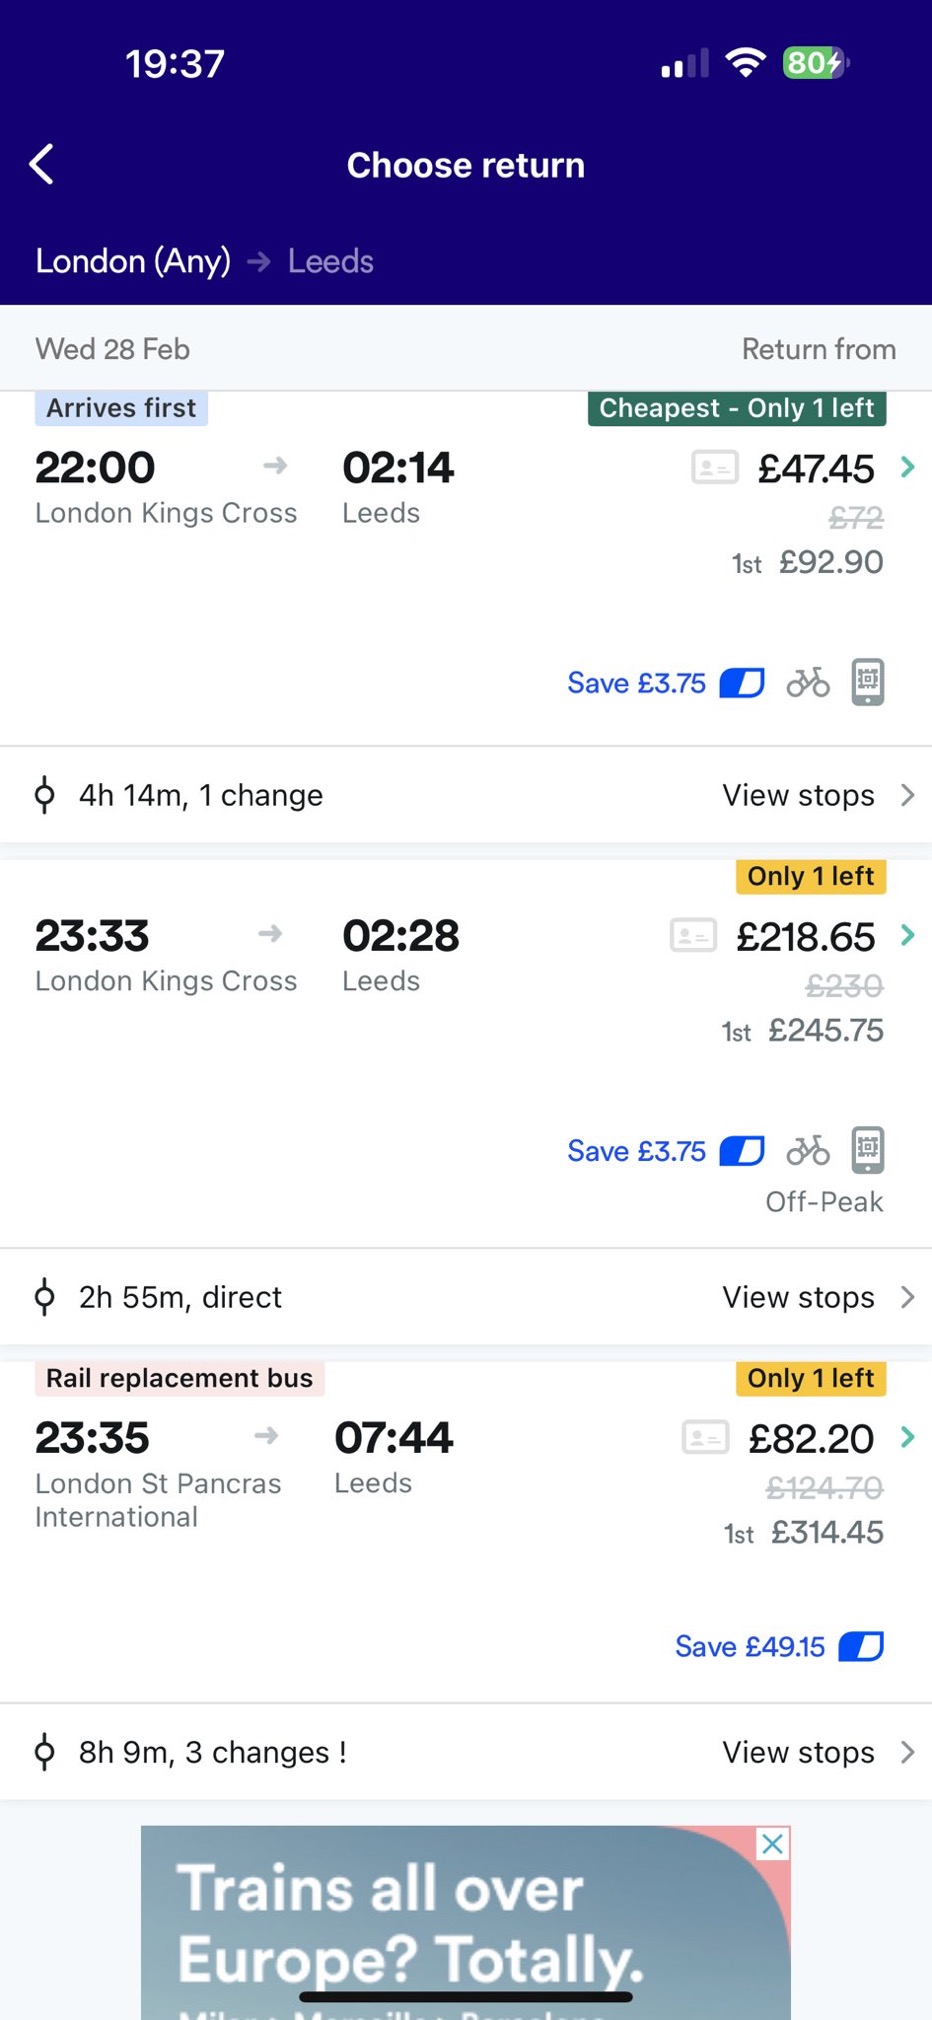
Task: Tap the mobile ticket icon on 23:33 train
Action: pos(868,1150)
